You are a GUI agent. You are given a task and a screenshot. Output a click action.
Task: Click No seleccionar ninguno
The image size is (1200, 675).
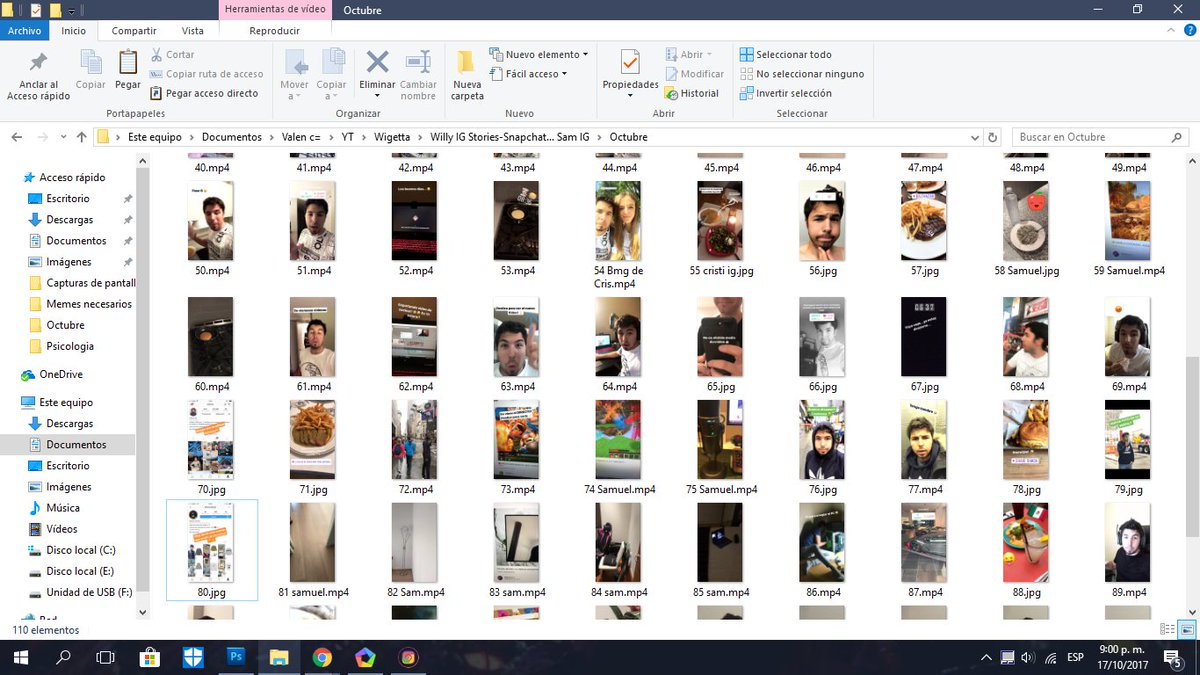(802, 74)
